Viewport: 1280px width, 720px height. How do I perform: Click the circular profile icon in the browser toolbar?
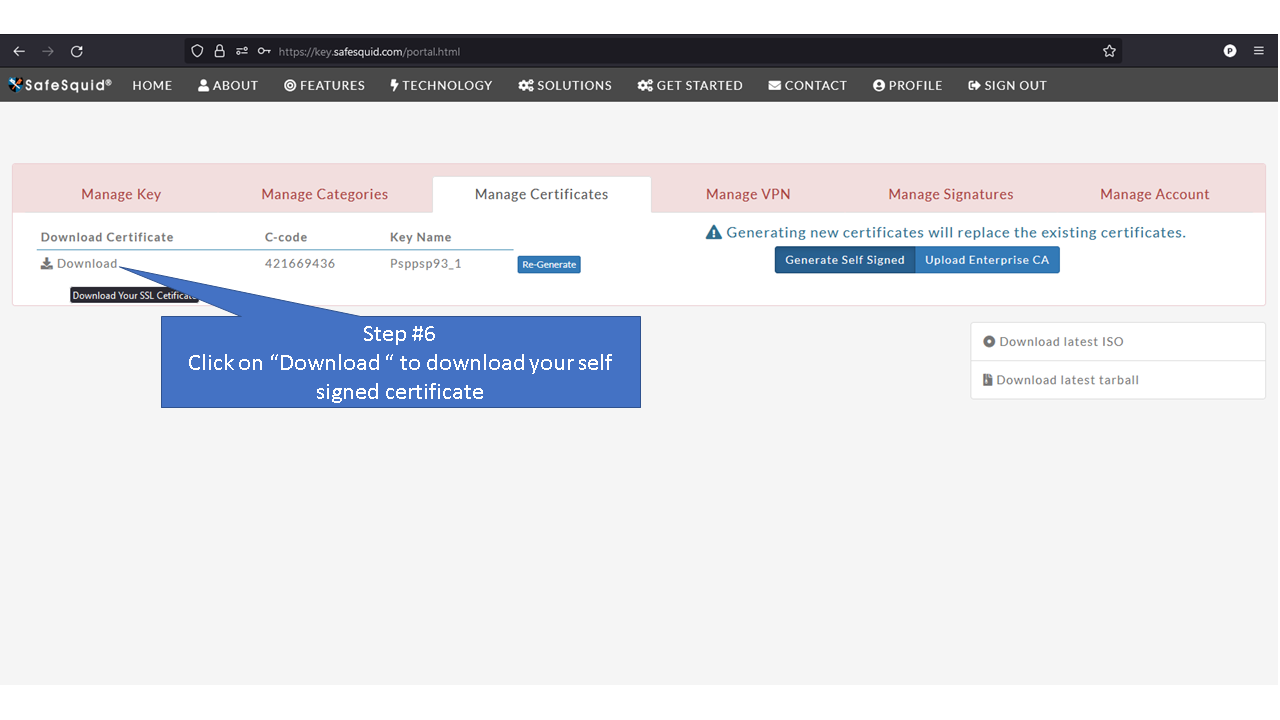click(x=1229, y=50)
